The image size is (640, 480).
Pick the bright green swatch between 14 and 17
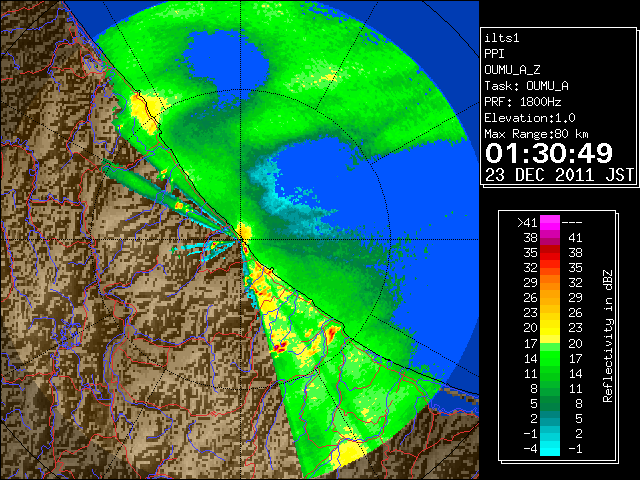(x=550, y=358)
